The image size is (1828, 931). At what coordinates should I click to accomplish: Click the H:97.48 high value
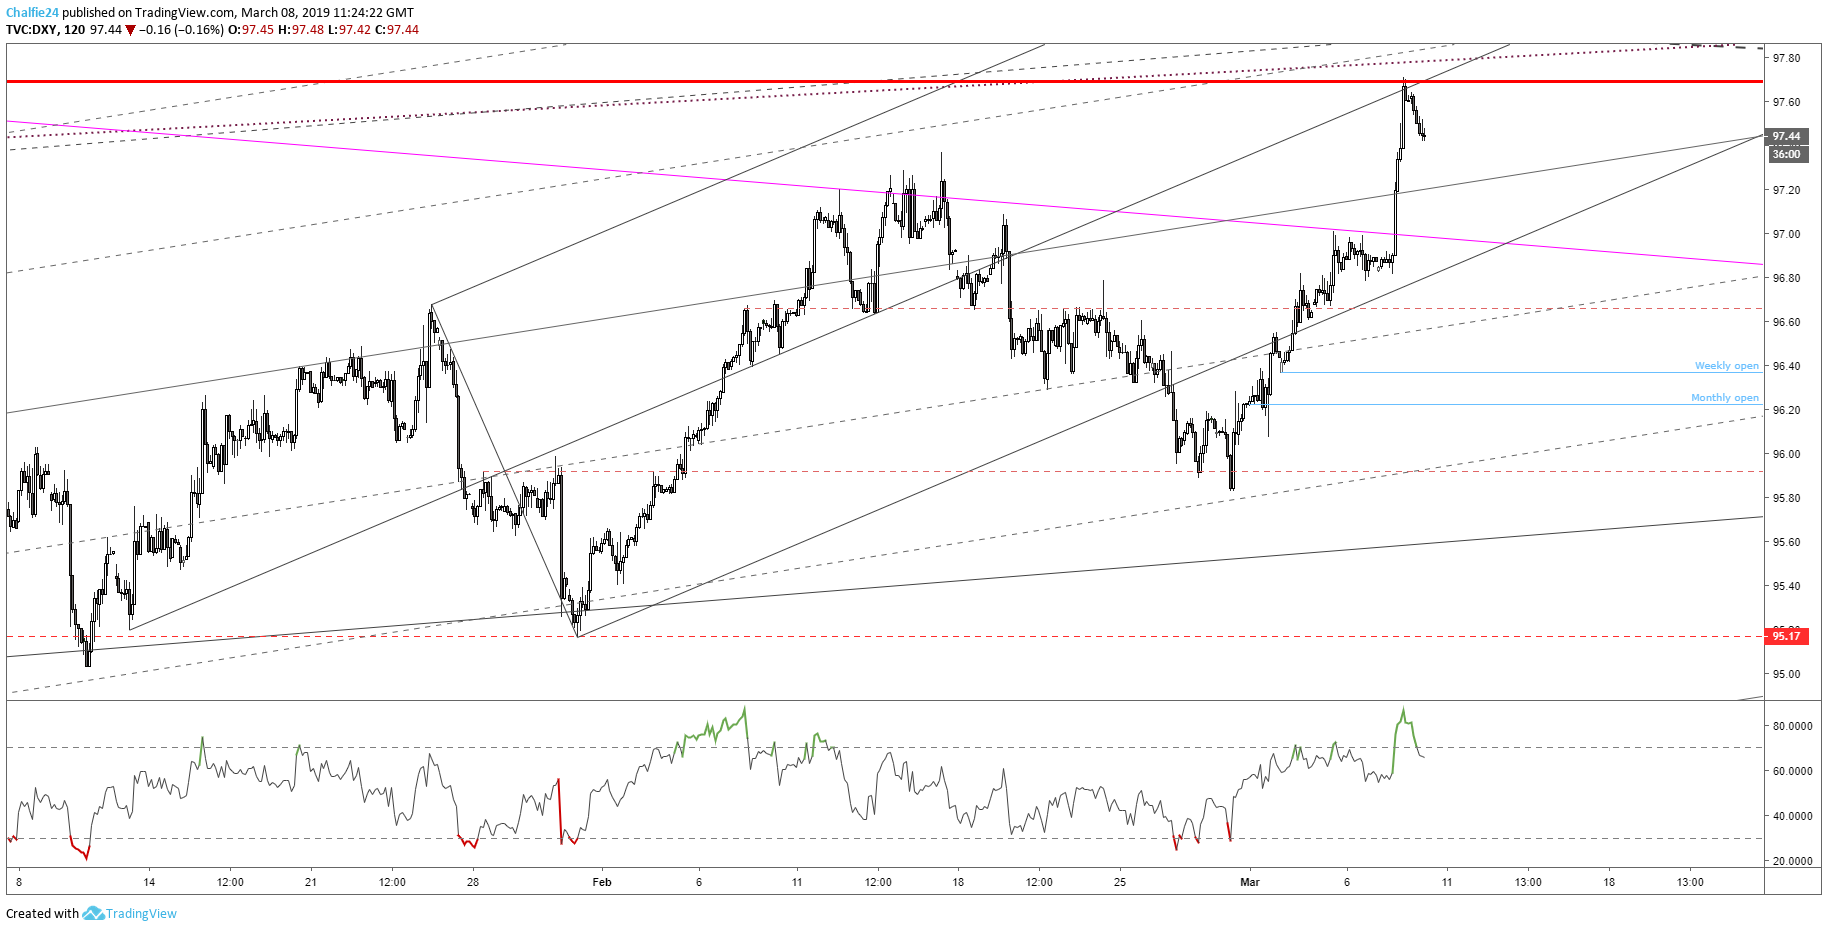(x=301, y=30)
